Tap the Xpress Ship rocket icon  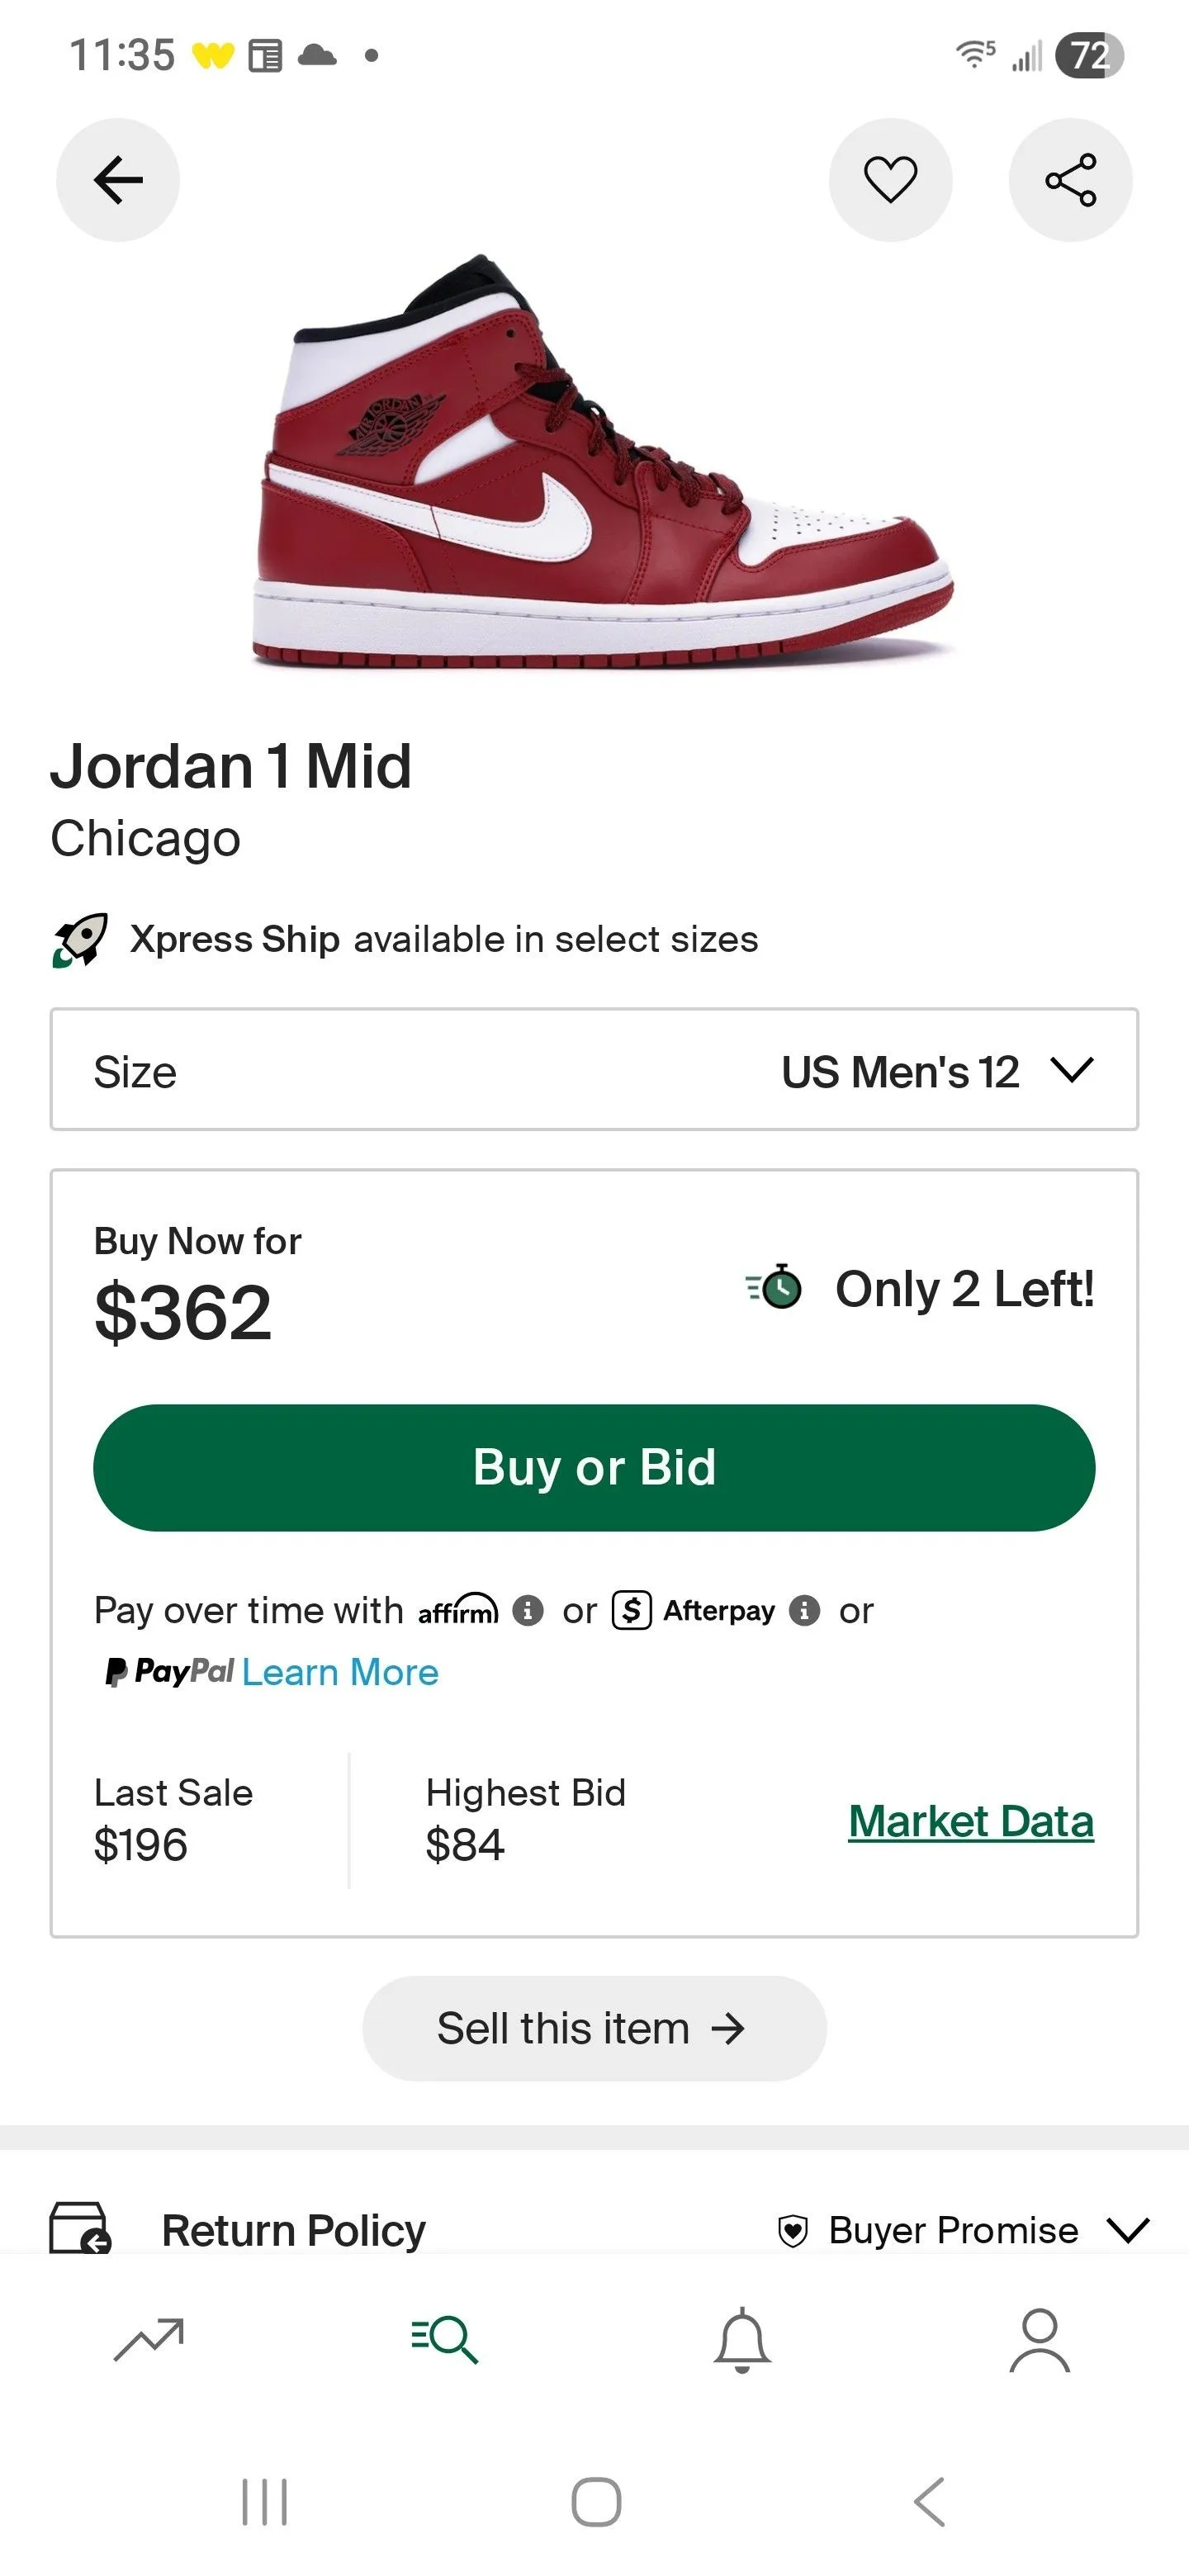coord(80,939)
